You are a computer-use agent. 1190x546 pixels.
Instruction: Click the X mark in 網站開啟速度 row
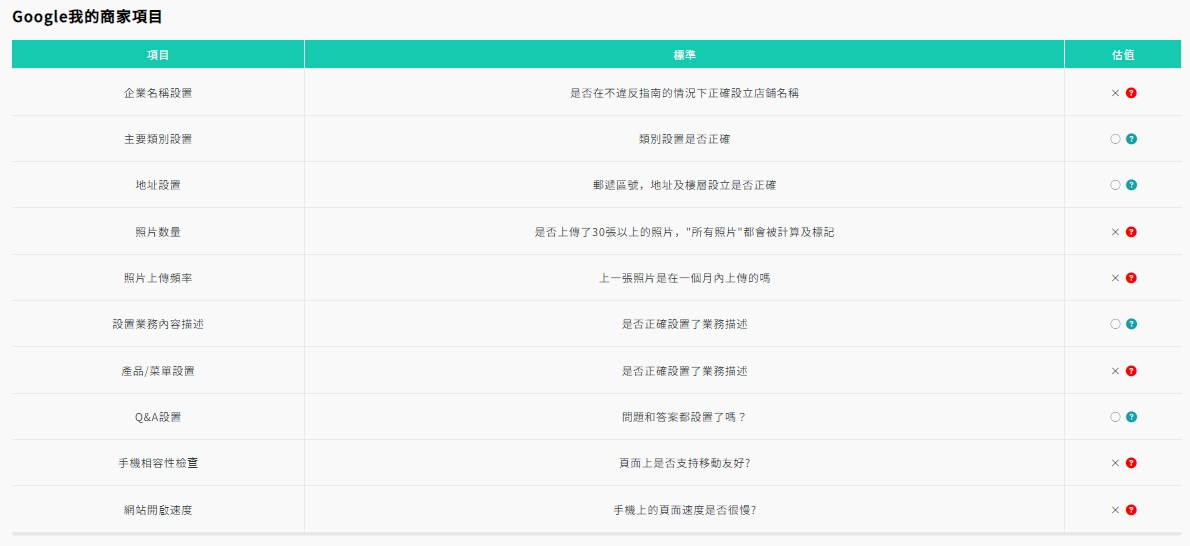[x=1115, y=510]
